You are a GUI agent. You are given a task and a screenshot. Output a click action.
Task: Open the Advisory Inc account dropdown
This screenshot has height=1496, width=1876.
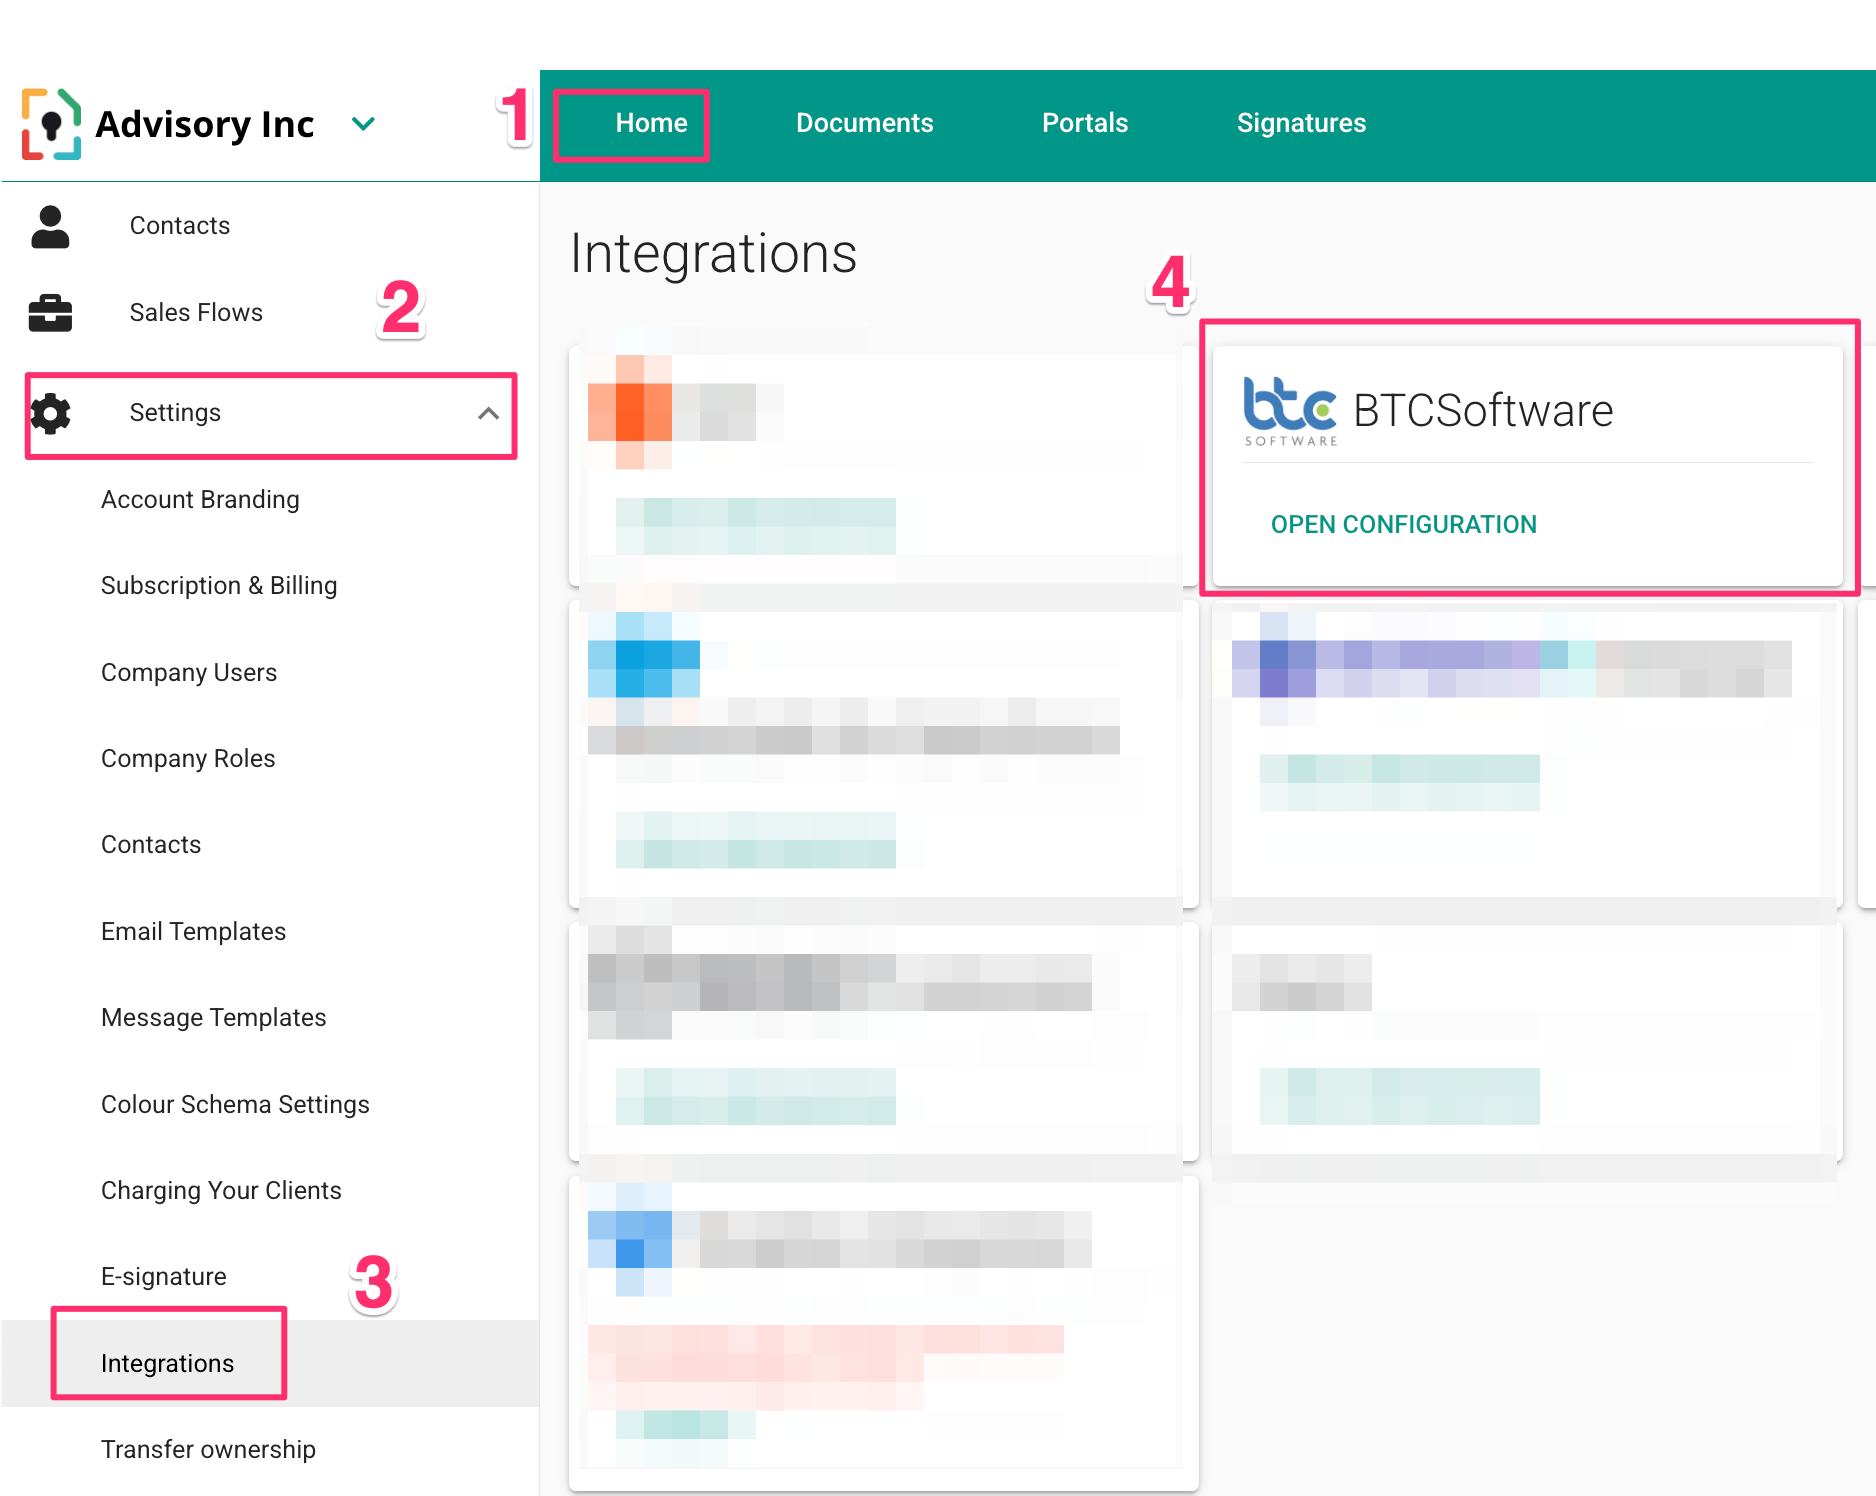[363, 124]
